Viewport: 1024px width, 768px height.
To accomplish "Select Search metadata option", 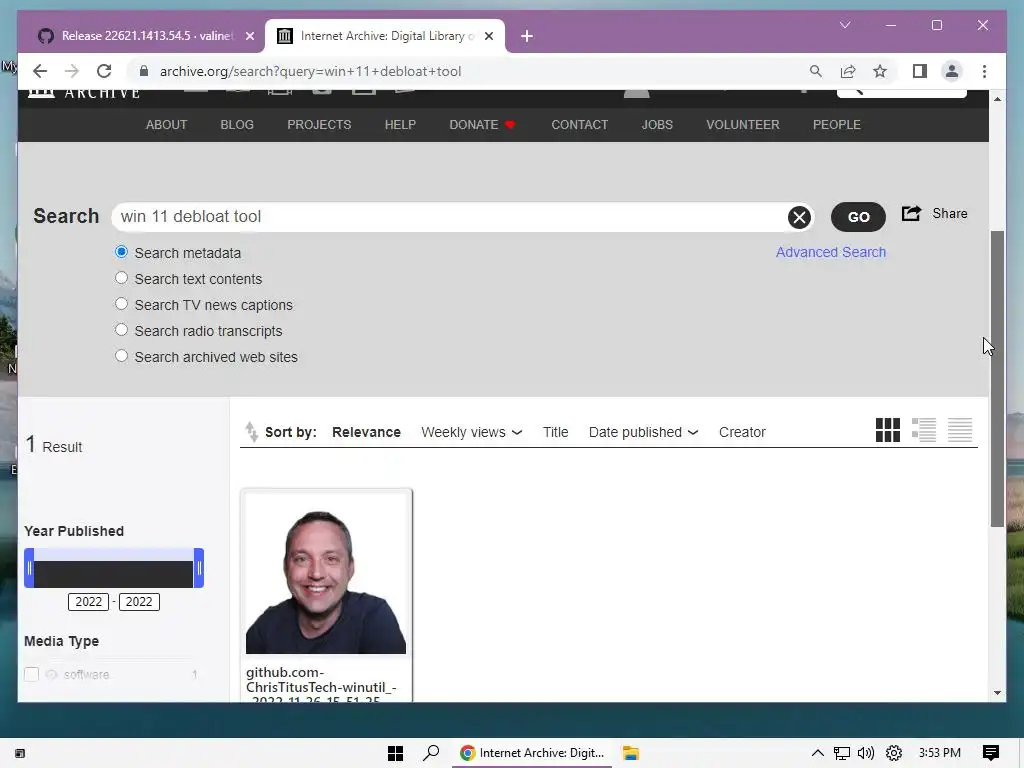I will pyautogui.click(x=121, y=252).
